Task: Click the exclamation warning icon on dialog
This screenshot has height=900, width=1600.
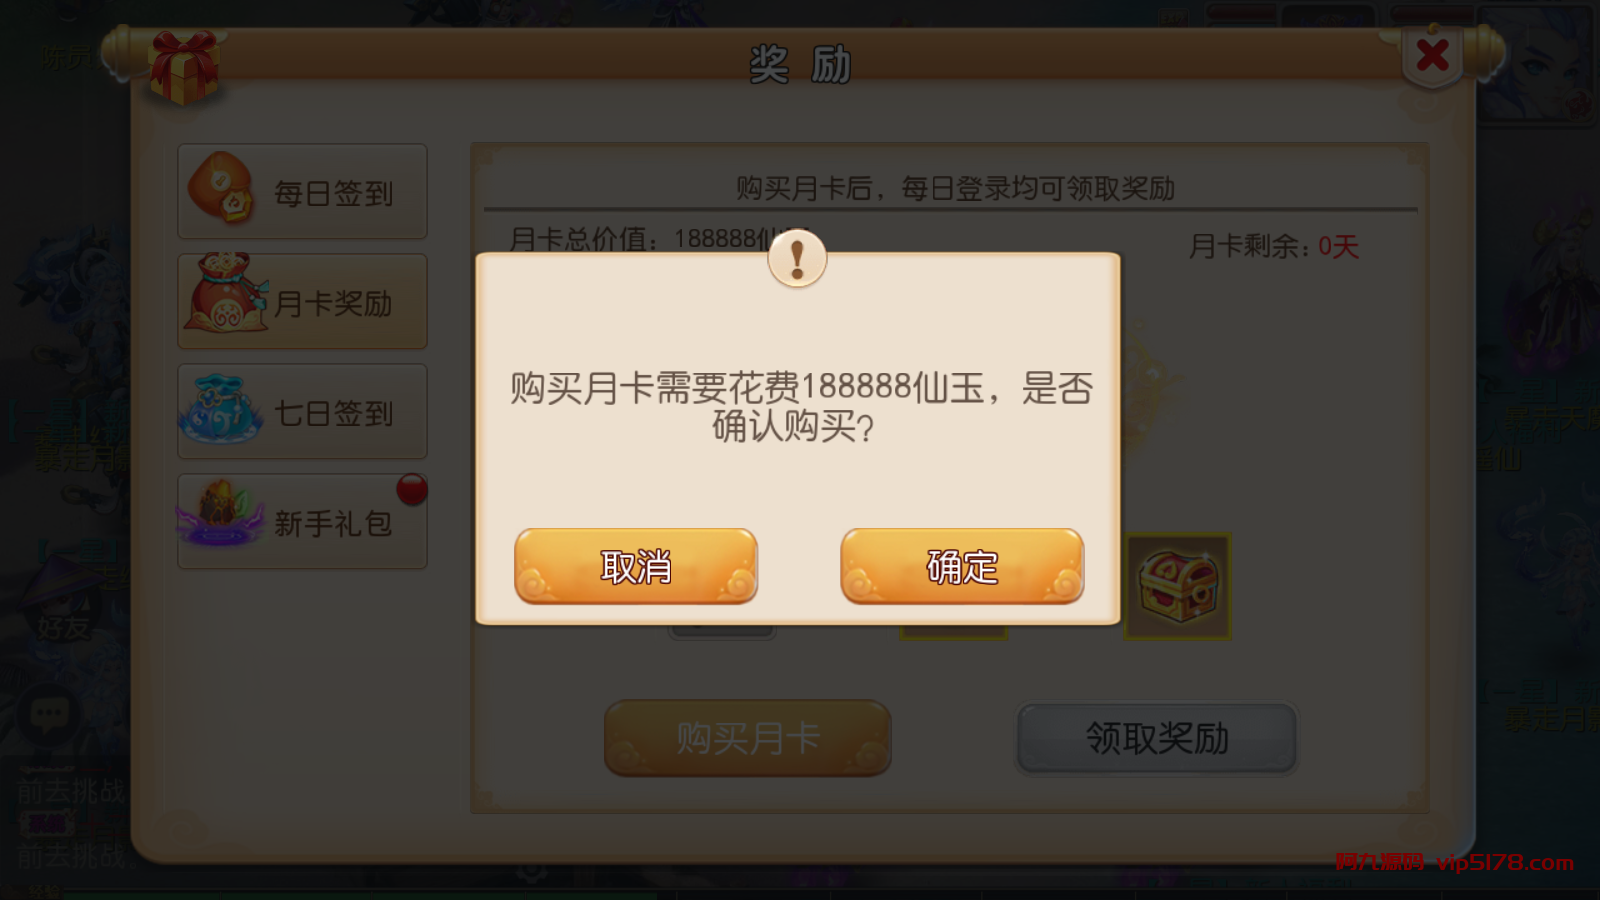Action: coord(797,258)
